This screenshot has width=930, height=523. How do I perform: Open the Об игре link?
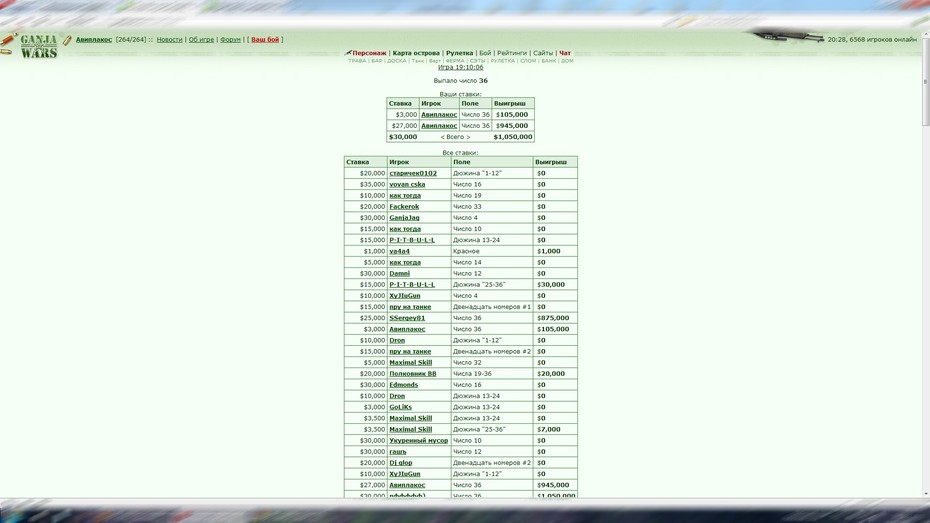click(x=201, y=40)
